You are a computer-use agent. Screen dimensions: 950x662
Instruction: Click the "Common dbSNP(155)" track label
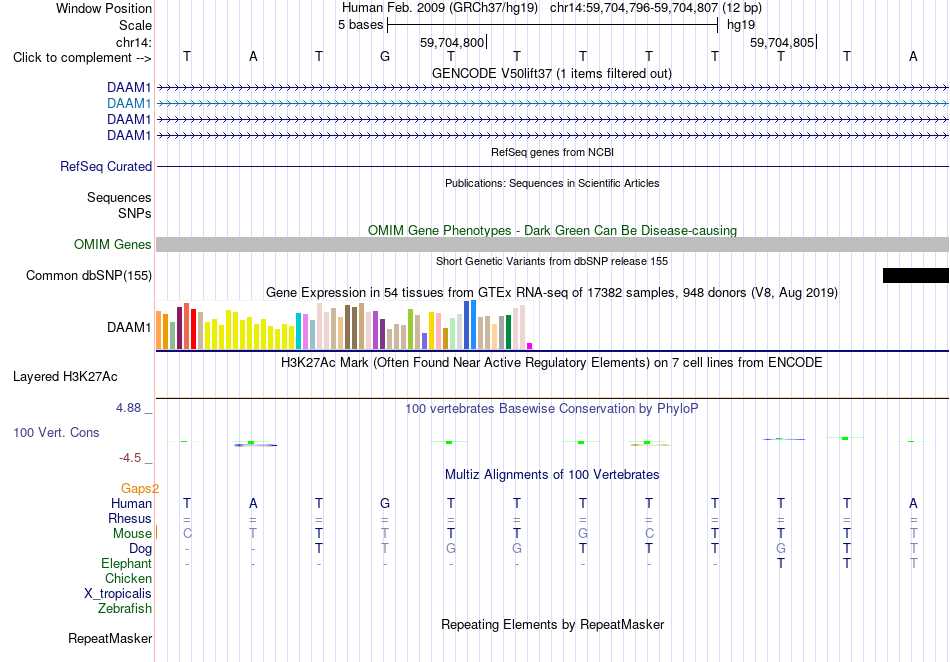[88, 276]
